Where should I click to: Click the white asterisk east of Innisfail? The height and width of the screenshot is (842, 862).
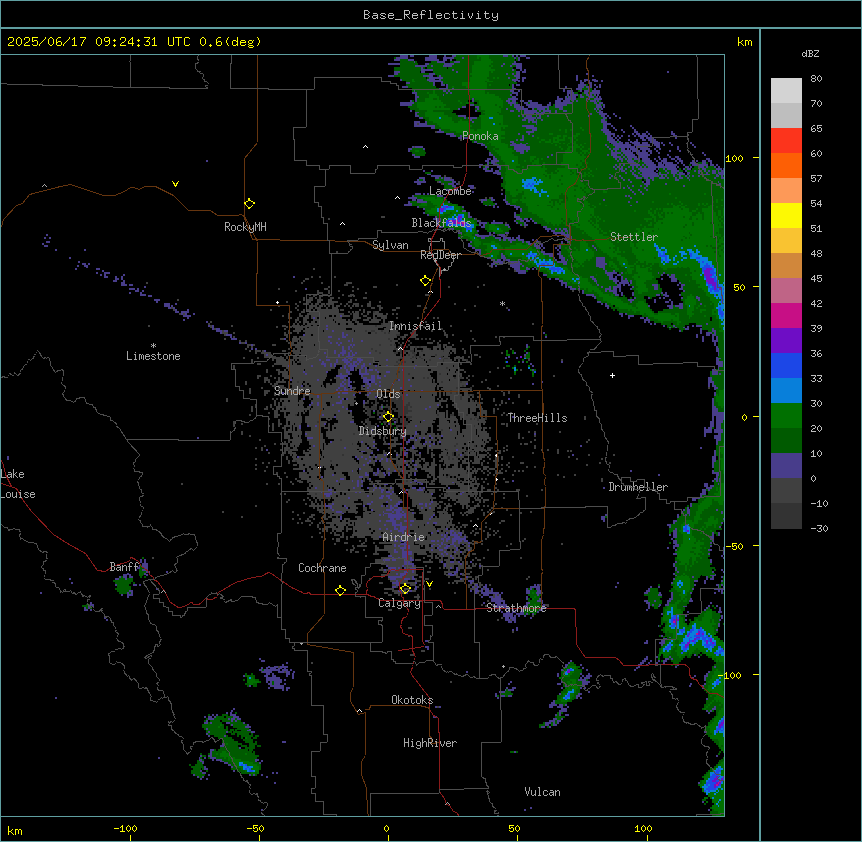(502, 303)
